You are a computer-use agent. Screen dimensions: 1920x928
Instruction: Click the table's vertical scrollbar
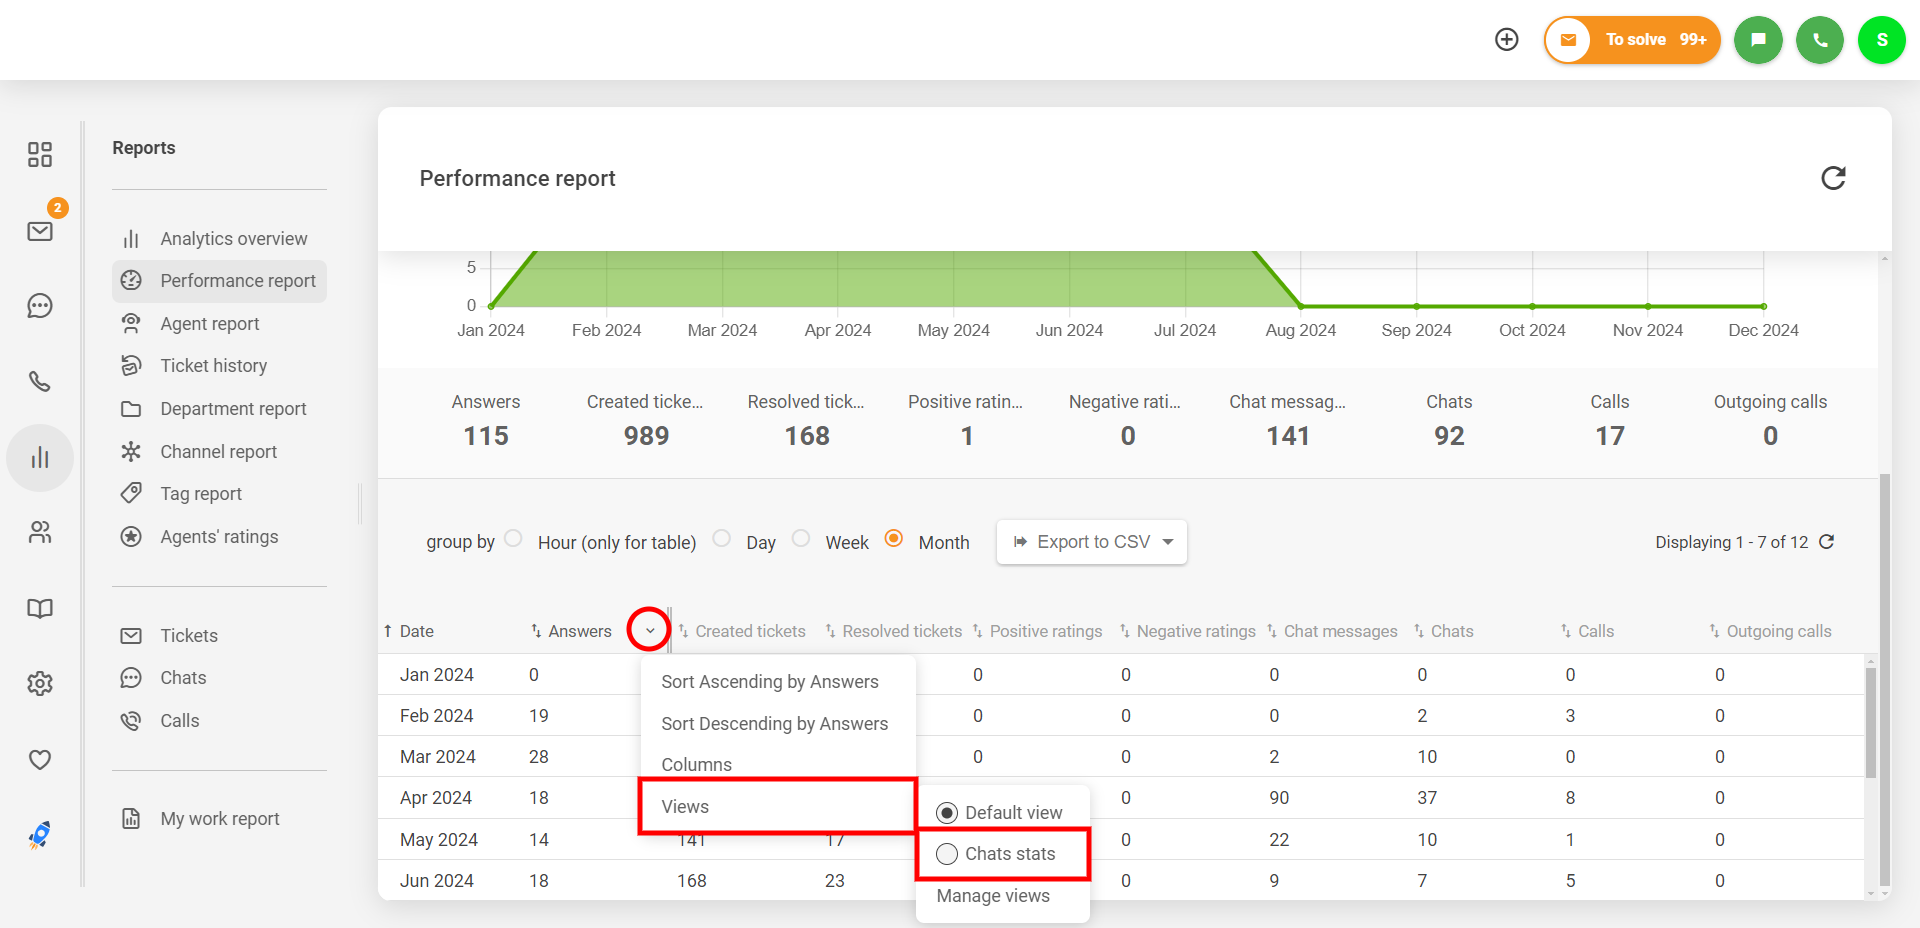point(1870,720)
